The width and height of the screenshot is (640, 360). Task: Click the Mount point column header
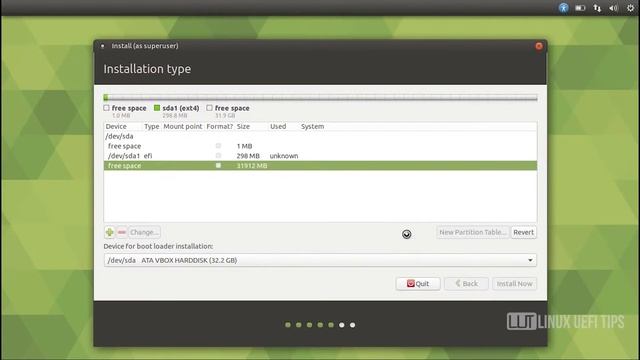pyautogui.click(x=182, y=127)
